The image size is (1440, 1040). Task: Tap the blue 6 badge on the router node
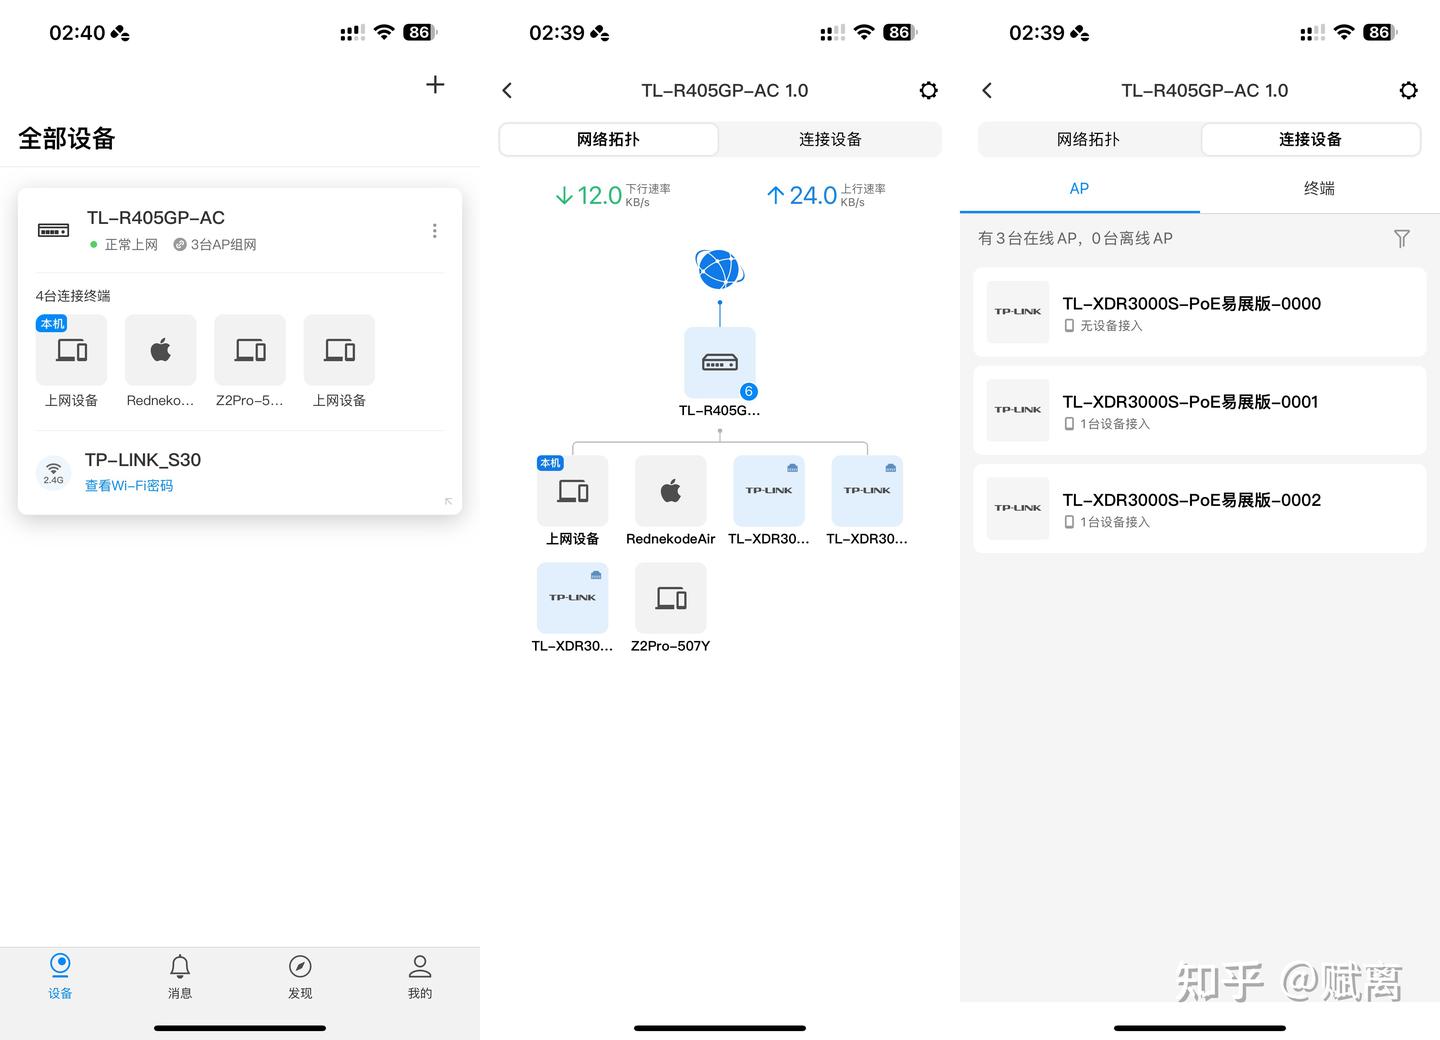[x=748, y=391]
